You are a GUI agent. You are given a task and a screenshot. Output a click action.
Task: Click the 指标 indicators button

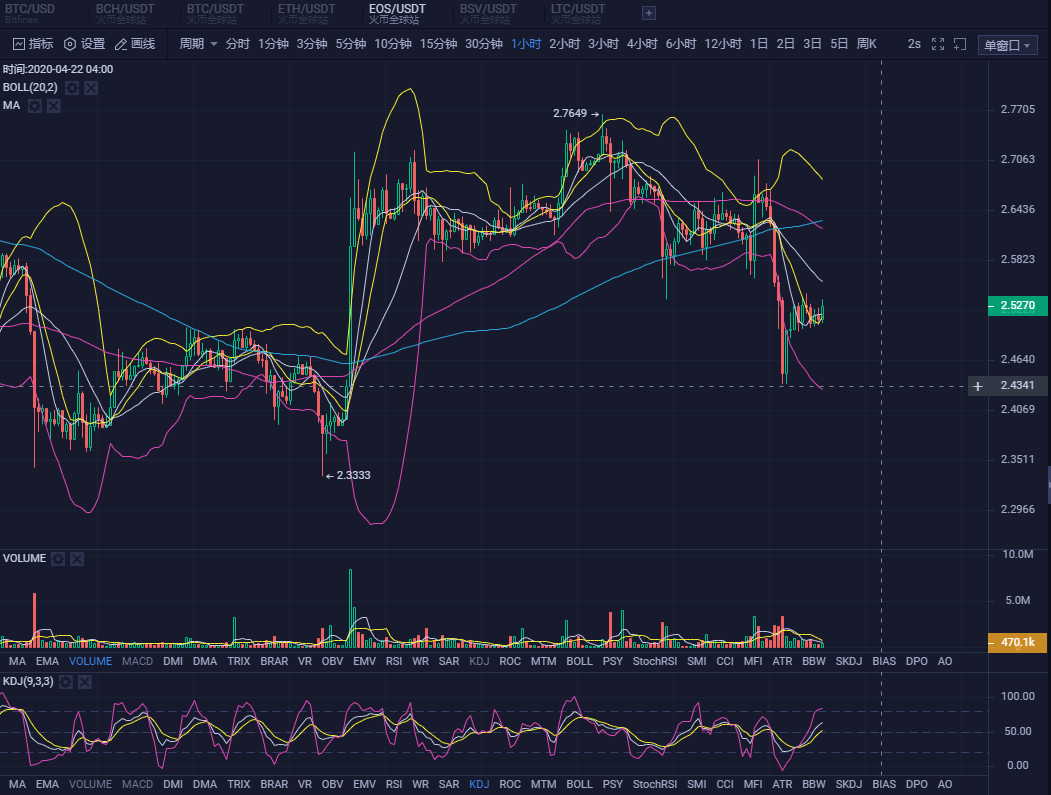pyautogui.click(x=33, y=44)
